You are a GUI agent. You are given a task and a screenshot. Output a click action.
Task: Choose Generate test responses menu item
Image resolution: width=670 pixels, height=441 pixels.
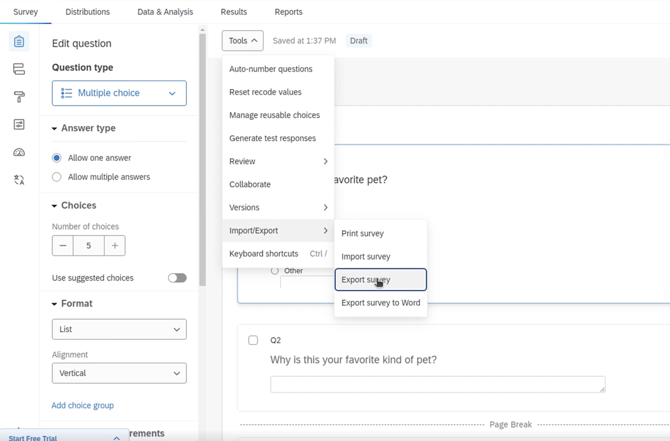click(278, 138)
